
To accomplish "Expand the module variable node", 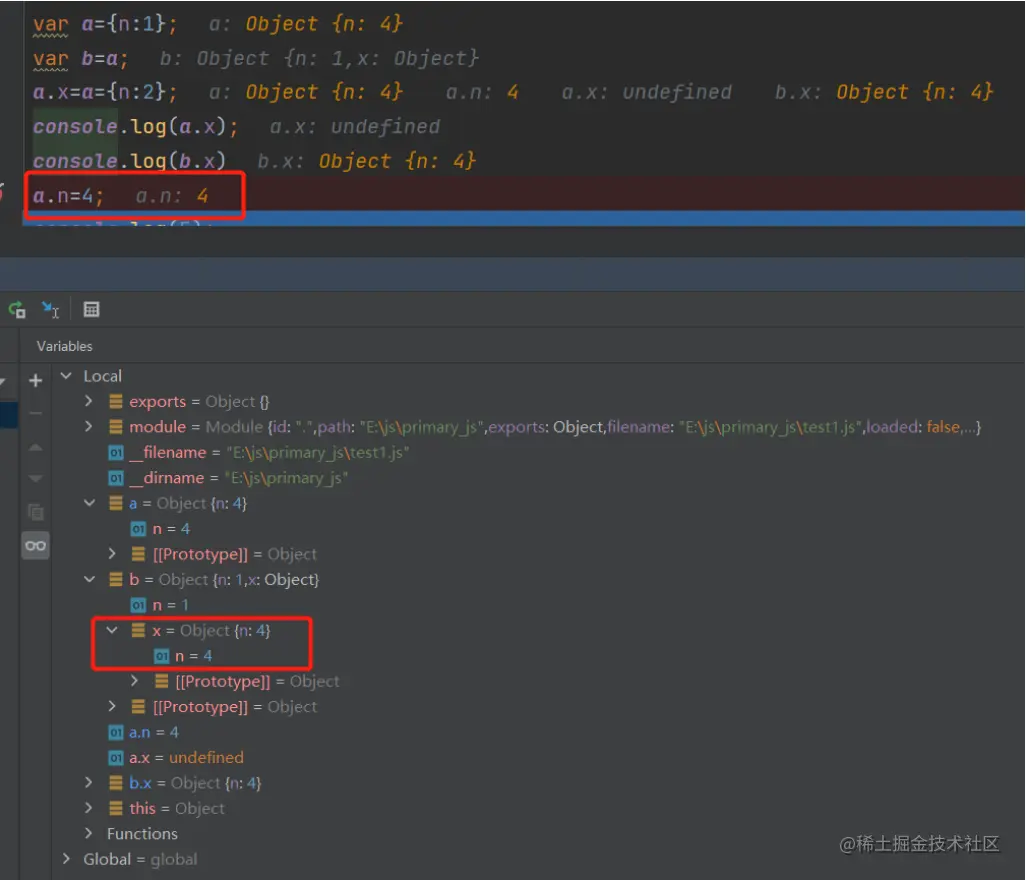I will pos(89,427).
